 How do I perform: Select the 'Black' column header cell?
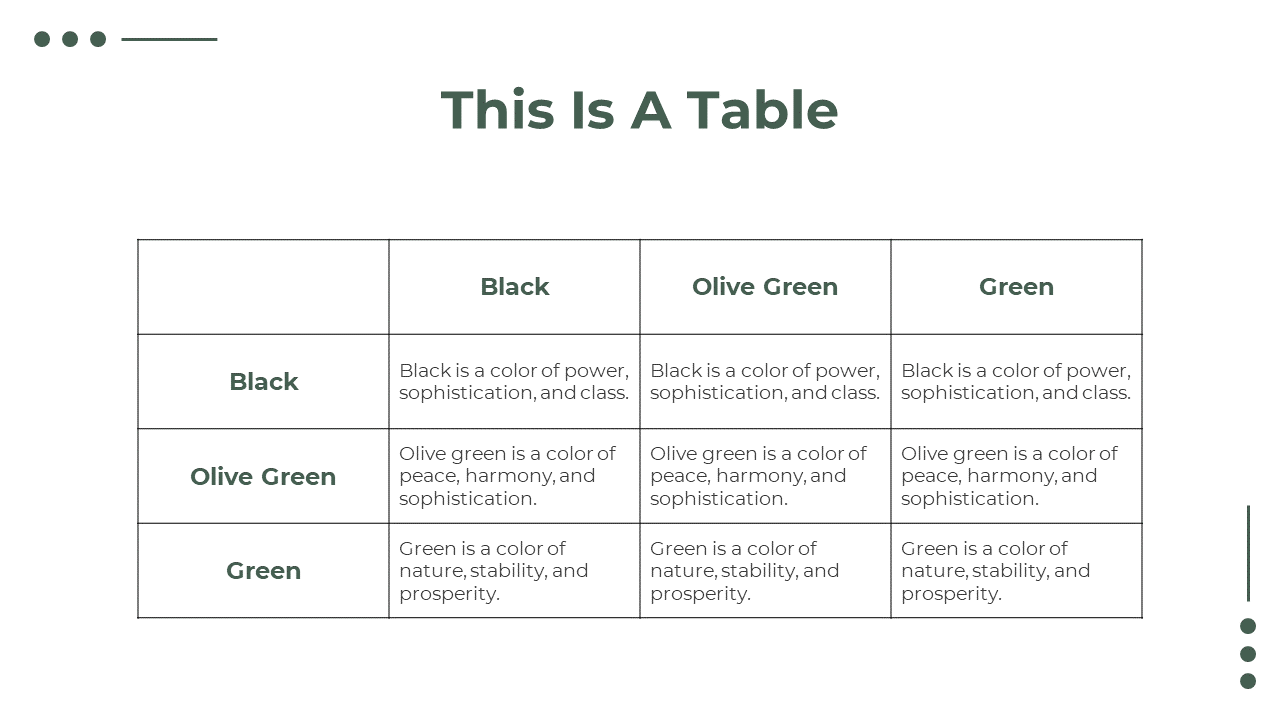(x=514, y=287)
